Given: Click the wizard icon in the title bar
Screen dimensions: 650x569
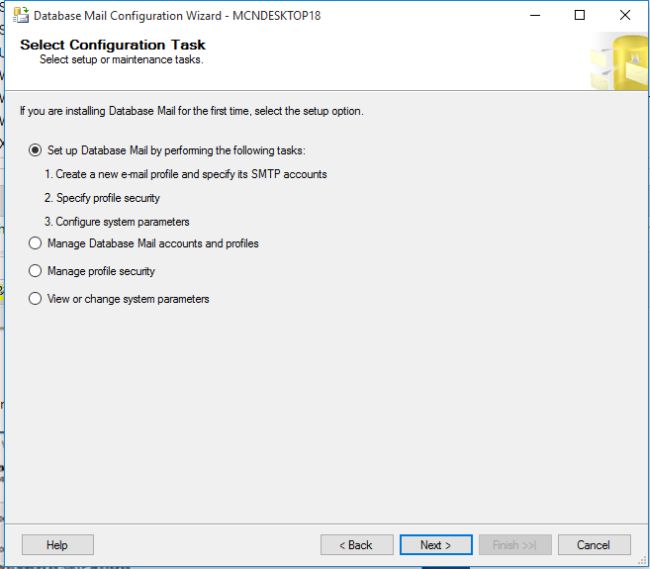Looking at the screenshot, I should click(x=19, y=15).
